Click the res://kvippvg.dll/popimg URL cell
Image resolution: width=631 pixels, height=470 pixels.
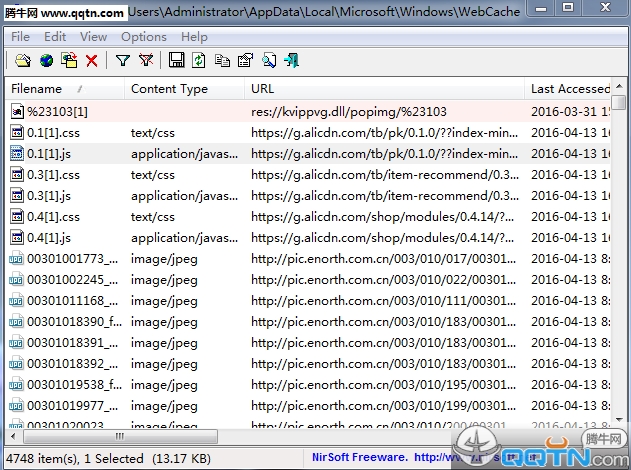(348, 111)
